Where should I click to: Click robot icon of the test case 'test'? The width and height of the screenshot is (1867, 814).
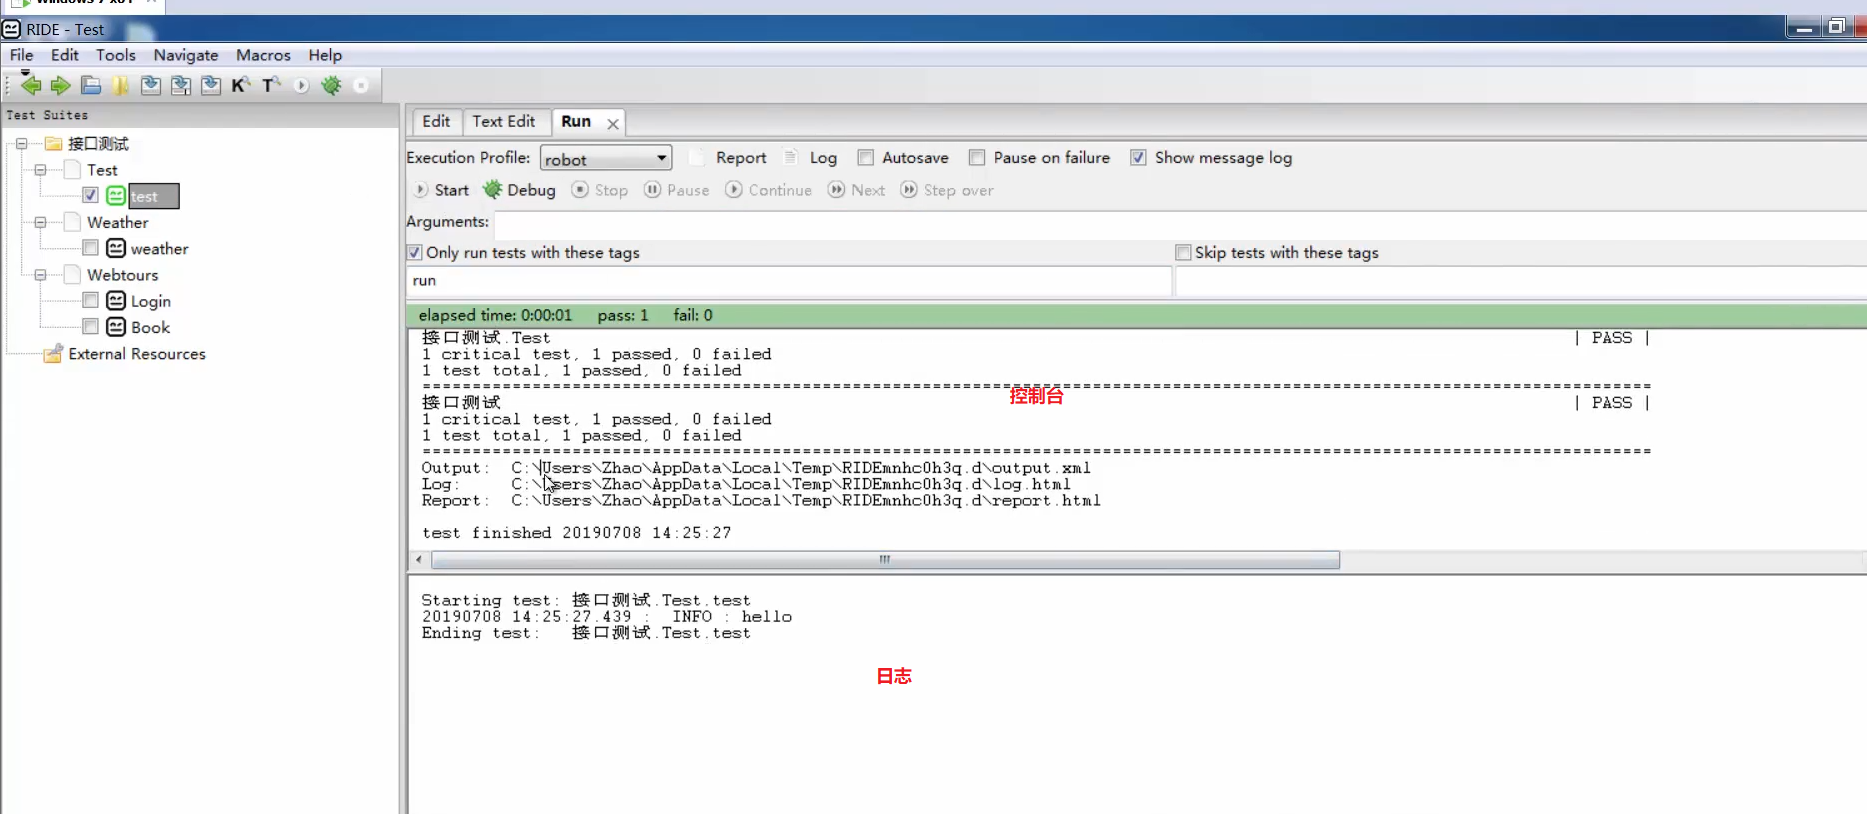pos(116,196)
